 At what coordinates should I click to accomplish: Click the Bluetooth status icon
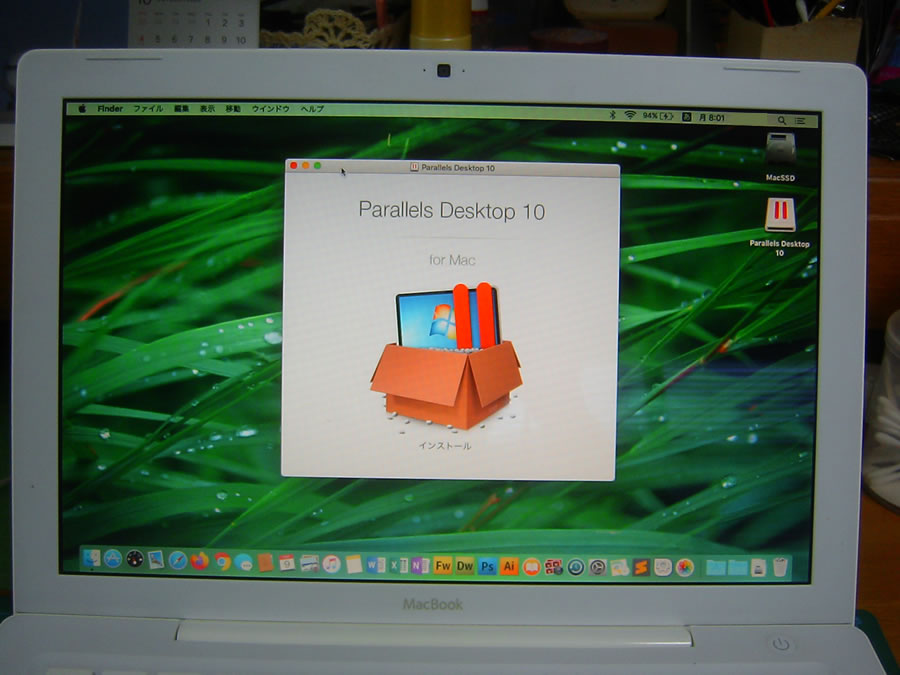tap(612, 115)
